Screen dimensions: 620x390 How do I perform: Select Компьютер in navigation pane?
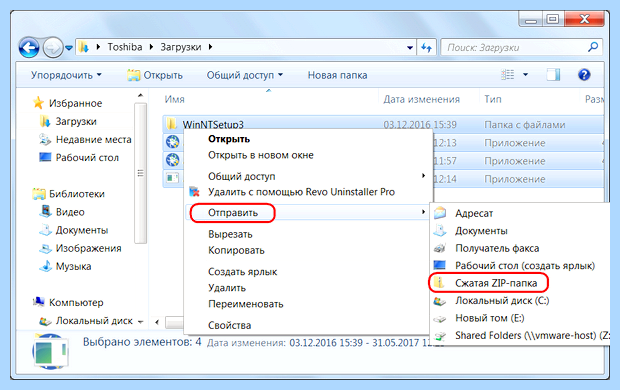(x=68, y=303)
